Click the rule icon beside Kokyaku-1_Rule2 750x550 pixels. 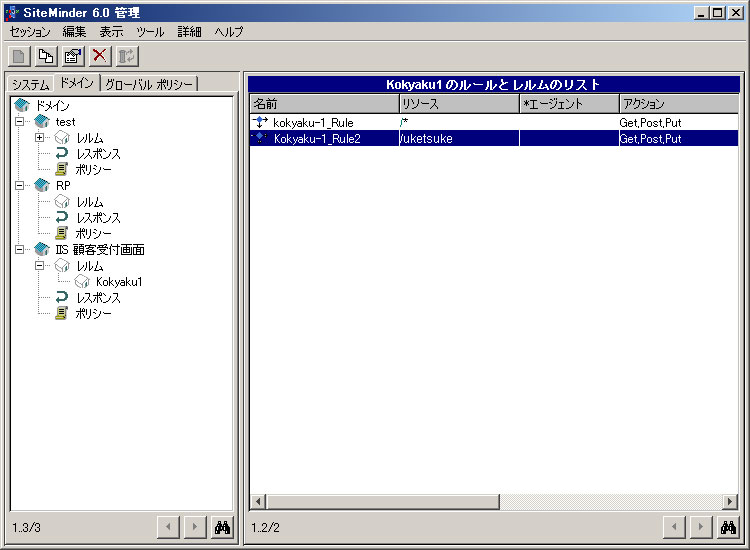[260, 138]
